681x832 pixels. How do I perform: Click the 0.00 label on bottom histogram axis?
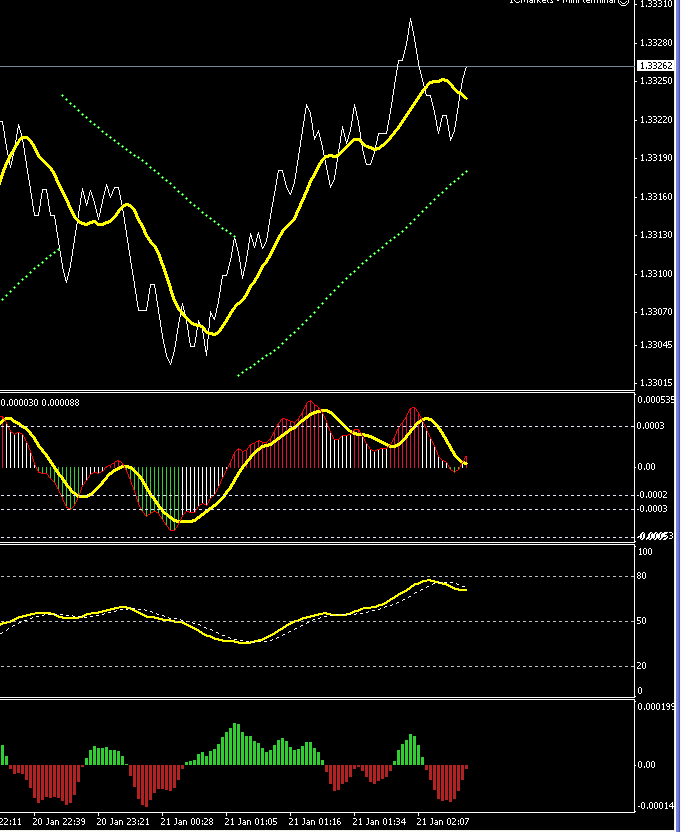646,765
